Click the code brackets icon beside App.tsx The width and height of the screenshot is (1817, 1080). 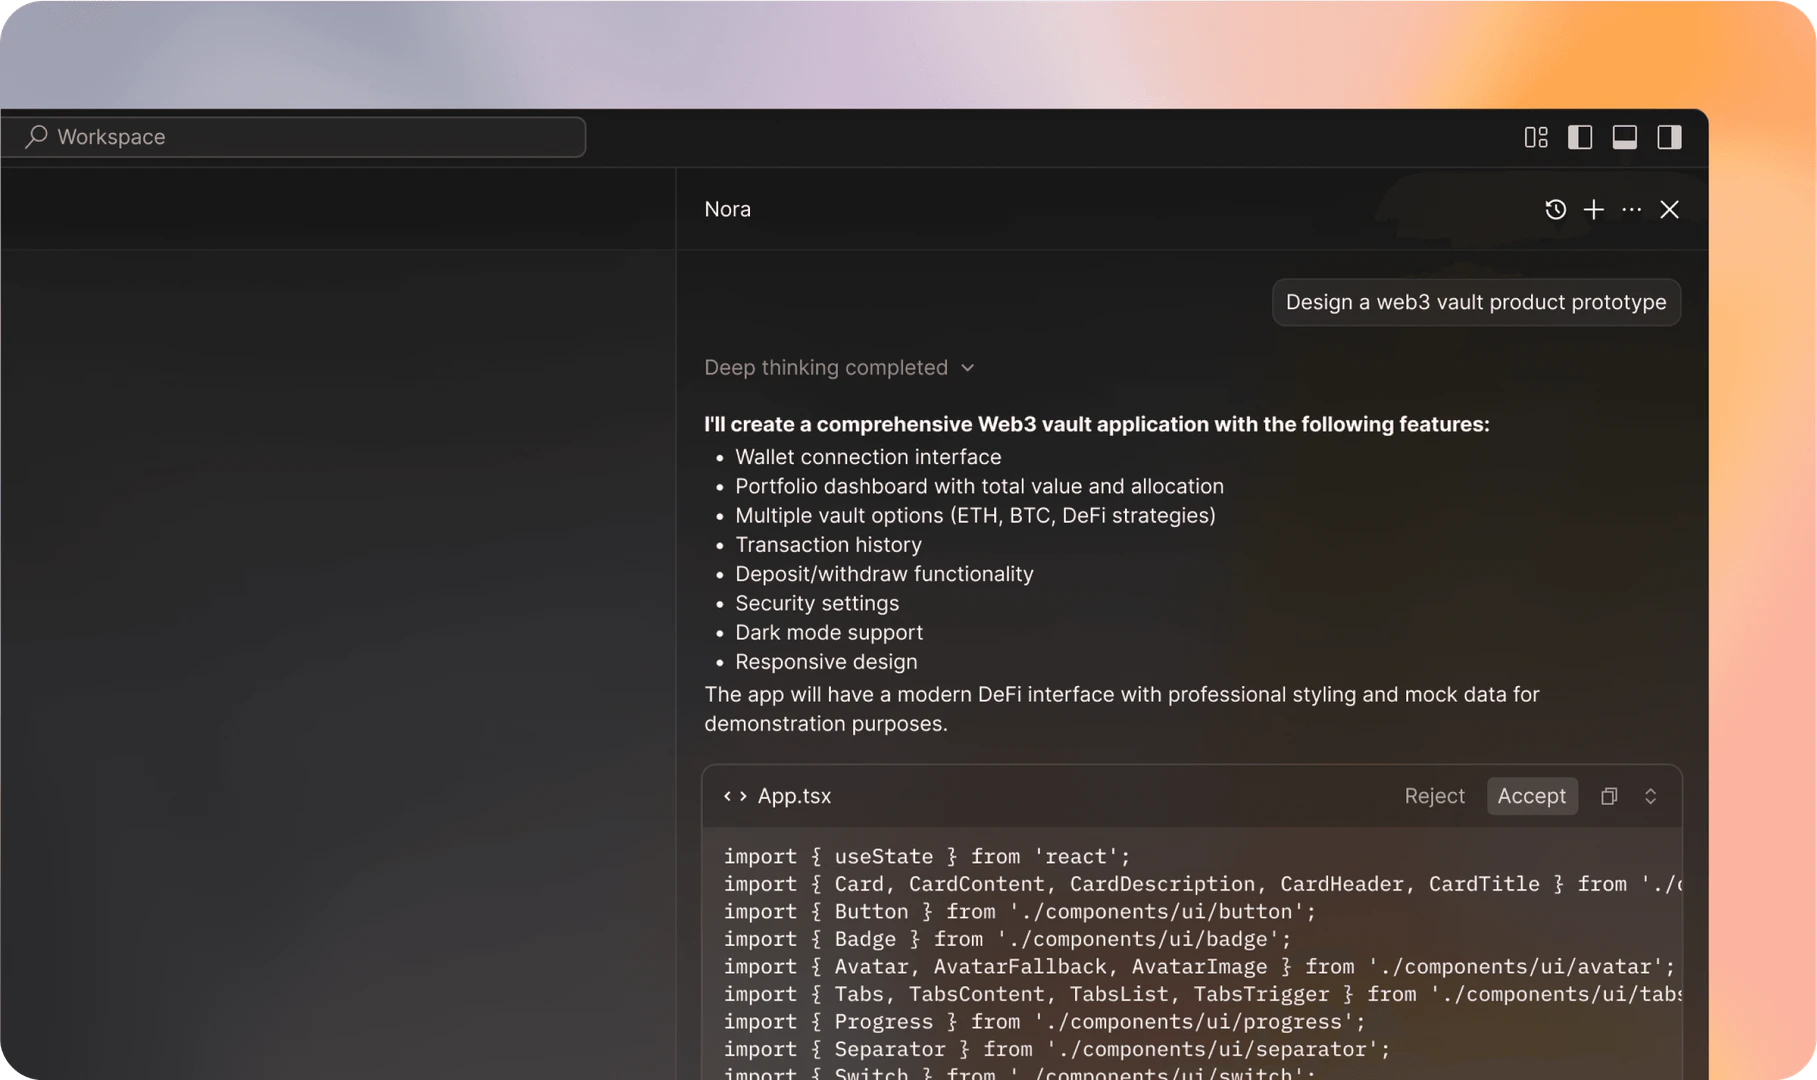pos(735,796)
